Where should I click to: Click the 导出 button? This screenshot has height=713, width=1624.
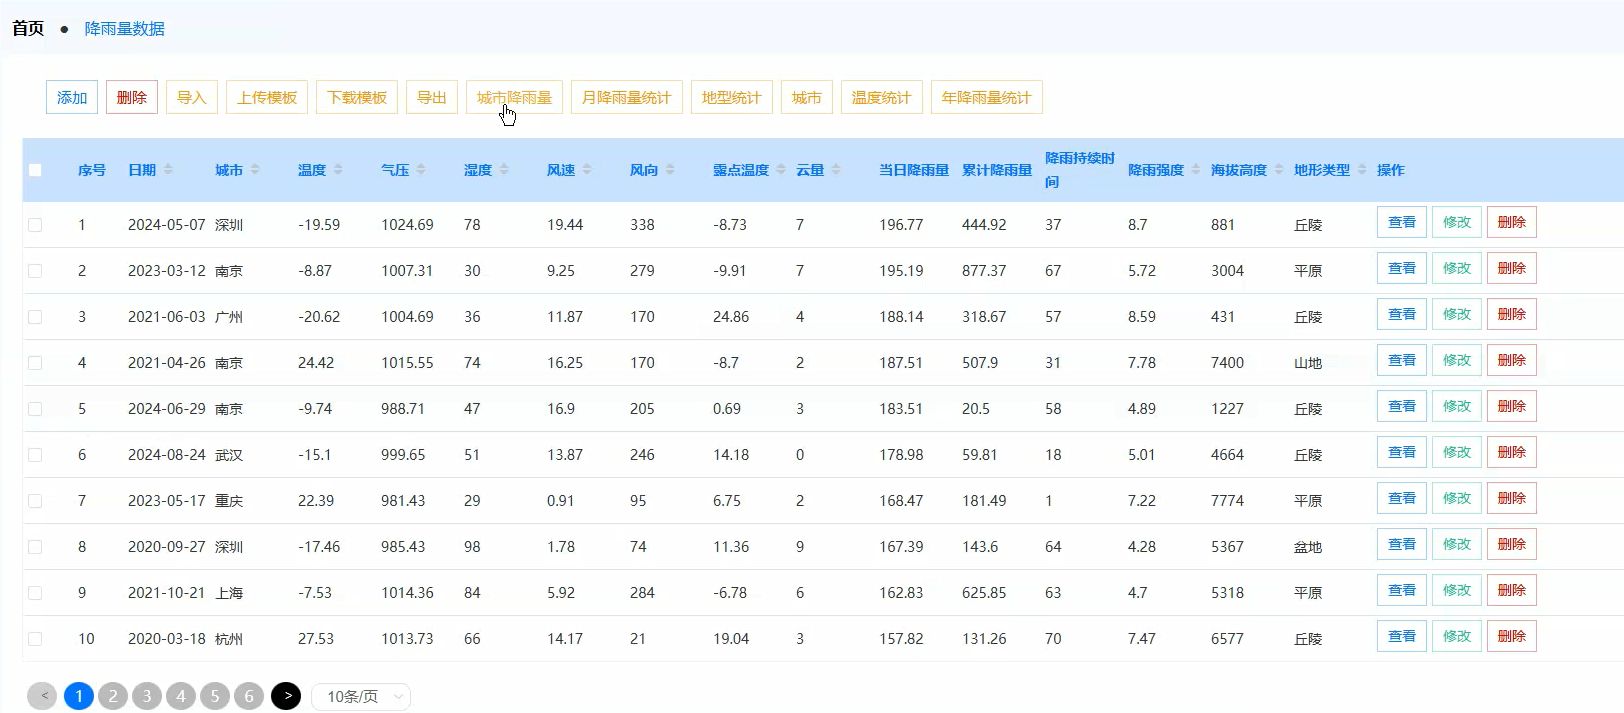click(432, 97)
